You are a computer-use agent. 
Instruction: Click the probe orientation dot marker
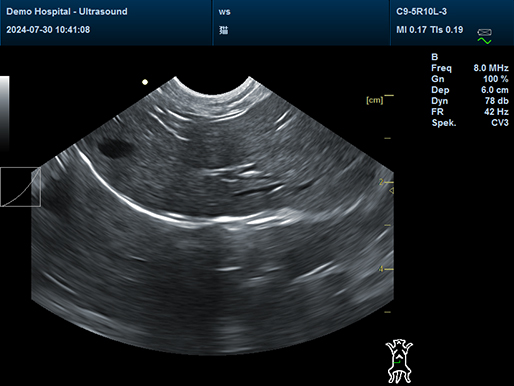click(x=145, y=82)
